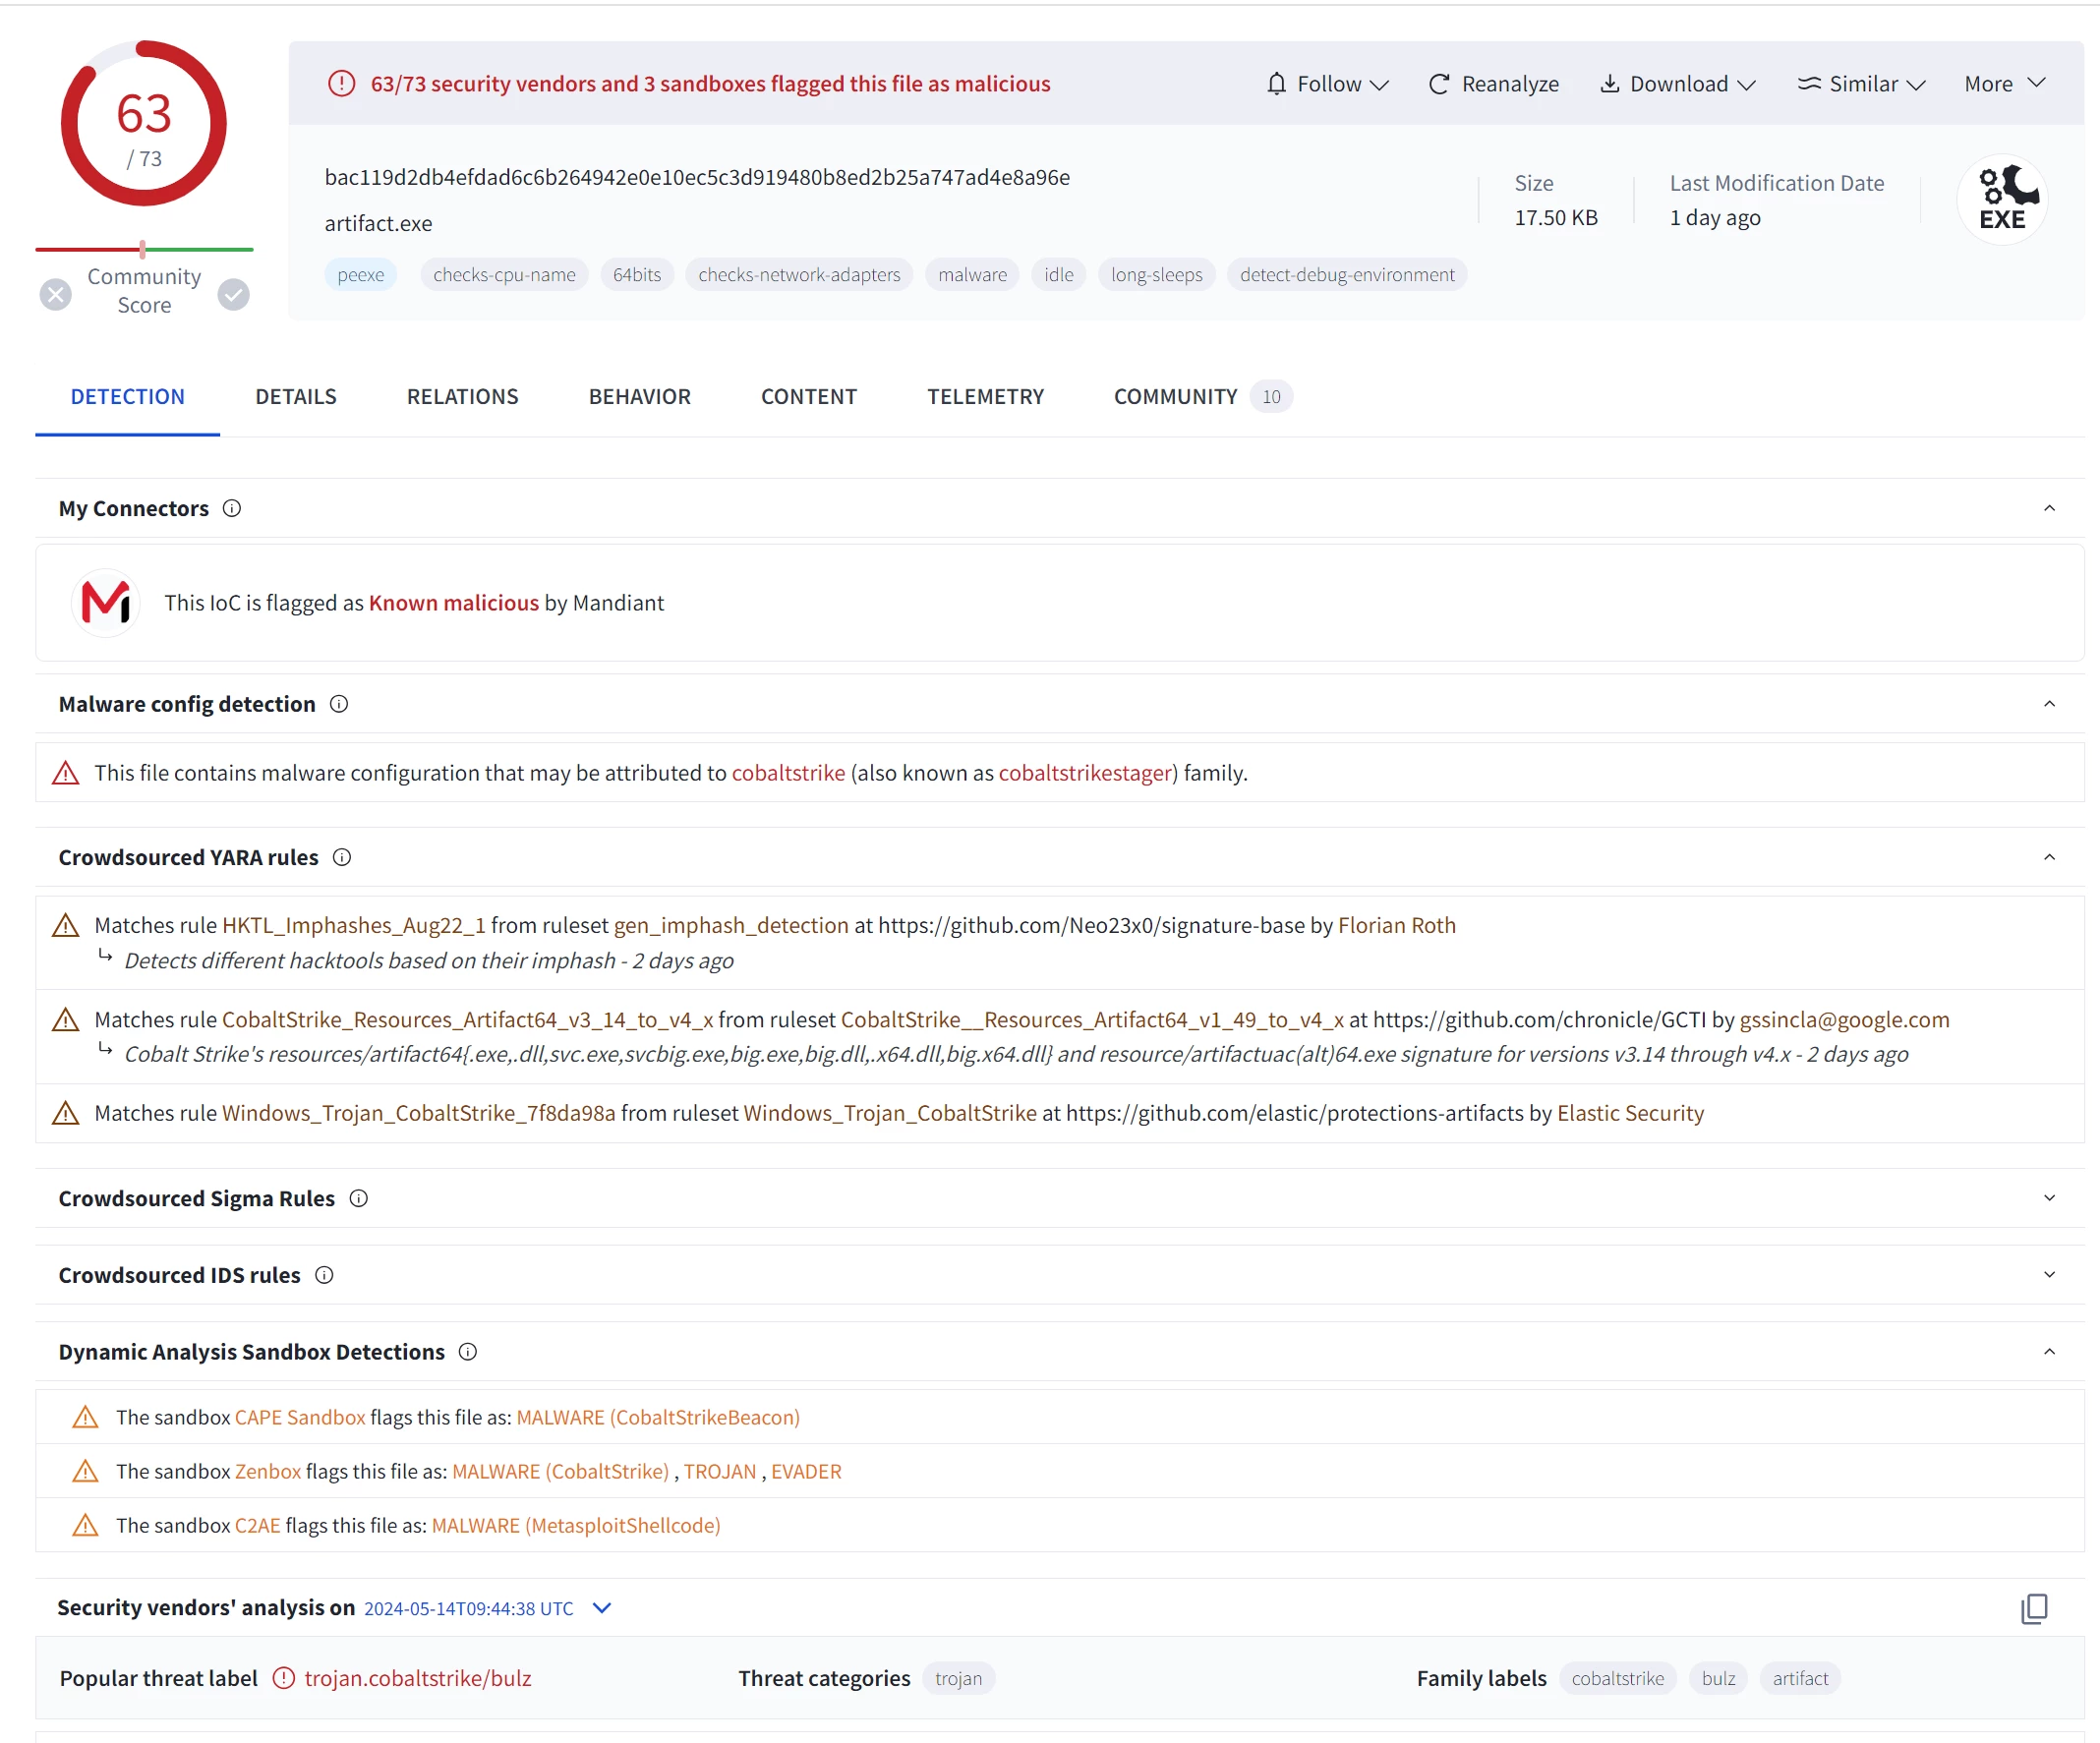This screenshot has height=1743, width=2100.
Task: Expand the Crowdsourced Sigma Rules section
Action: (x=2049, y=1199)
